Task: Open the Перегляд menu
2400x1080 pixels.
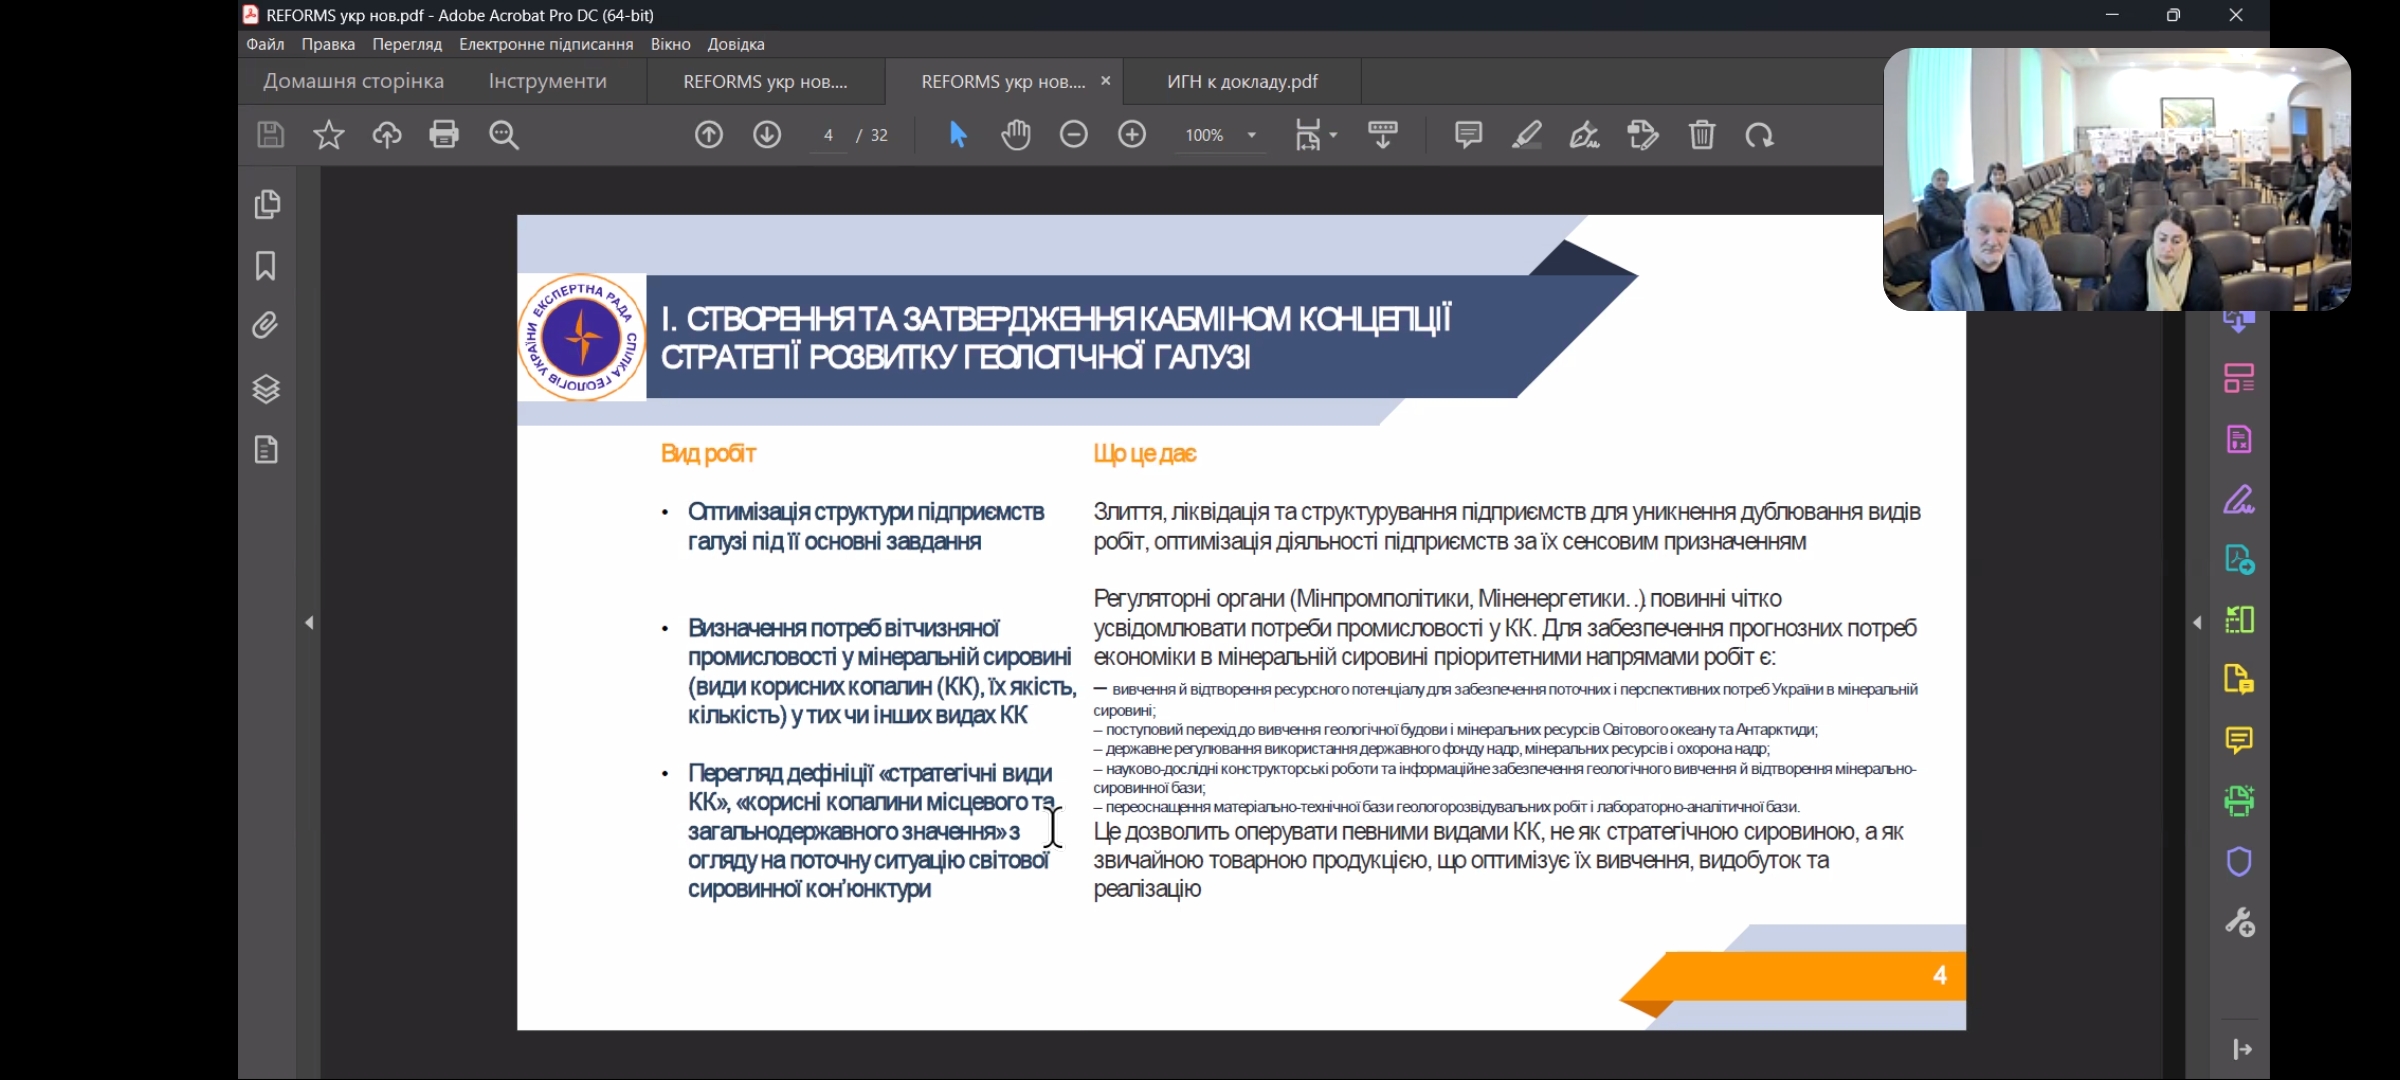Action: click(407, 44)
